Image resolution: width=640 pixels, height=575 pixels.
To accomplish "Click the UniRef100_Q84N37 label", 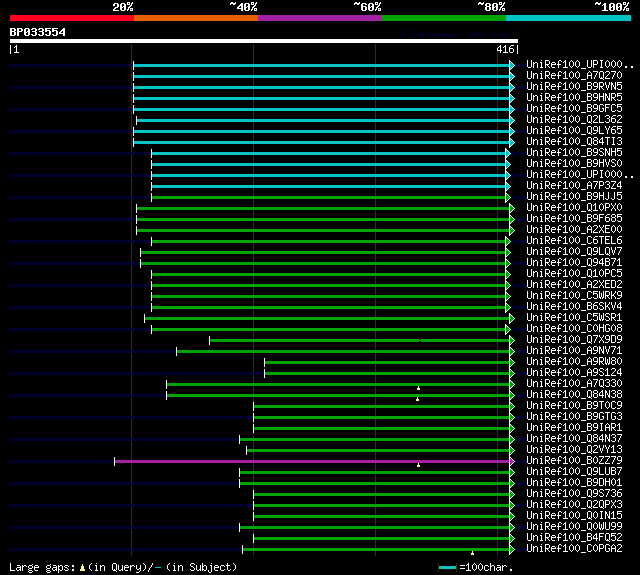I will [x=574, y=439].
